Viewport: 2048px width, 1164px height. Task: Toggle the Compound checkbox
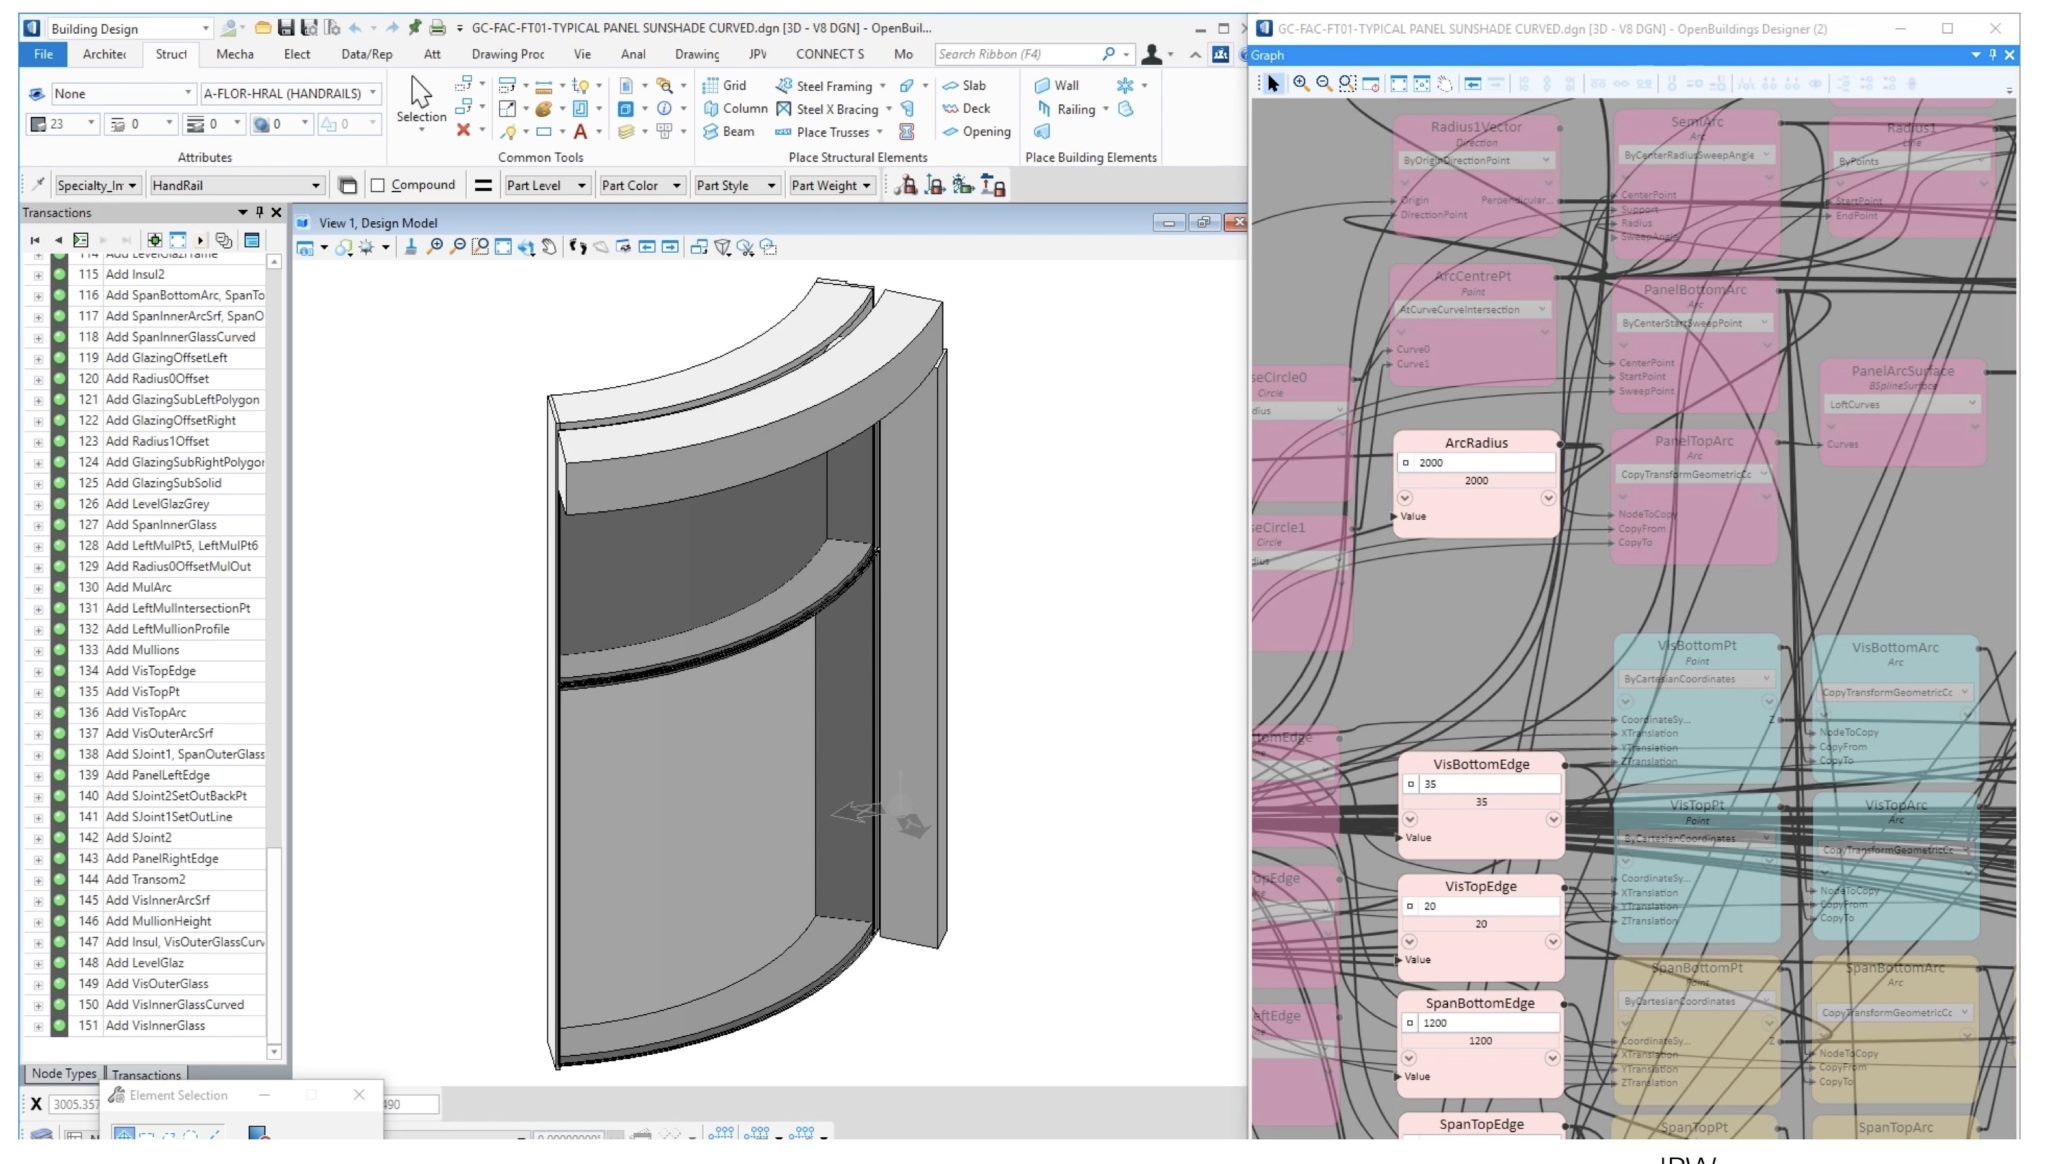click(x=378, y=185)
